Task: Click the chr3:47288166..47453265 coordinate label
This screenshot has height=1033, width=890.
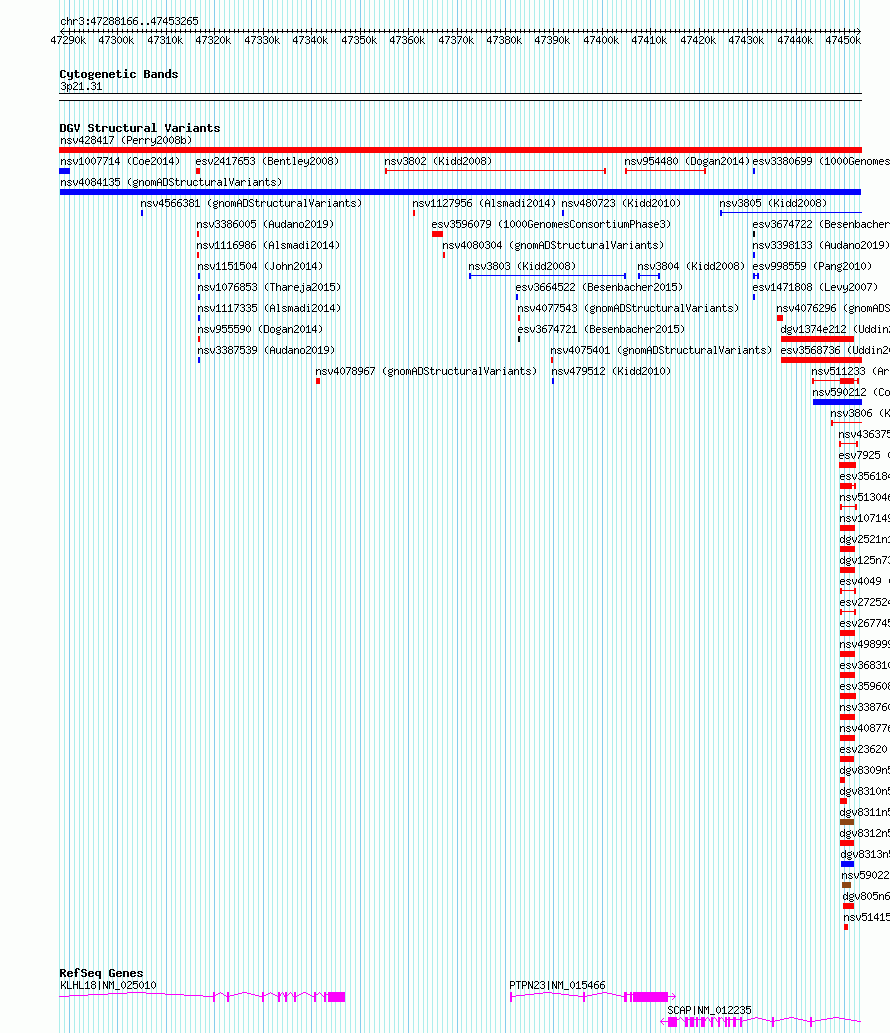Action: click(x=129, y=21)
